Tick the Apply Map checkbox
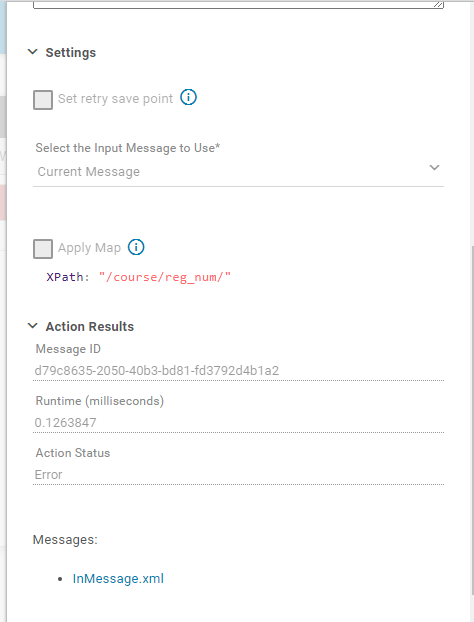 [43, 249]
